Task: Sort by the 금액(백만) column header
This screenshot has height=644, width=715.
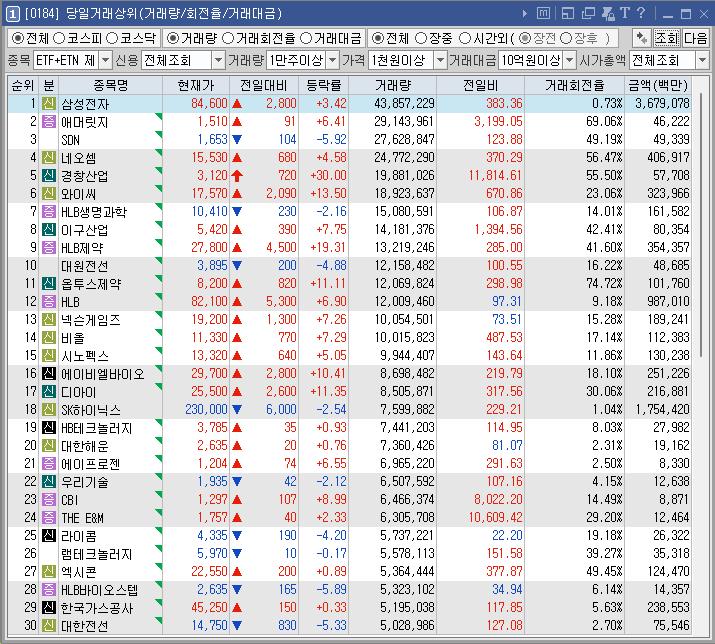Action: click(658, 85)
